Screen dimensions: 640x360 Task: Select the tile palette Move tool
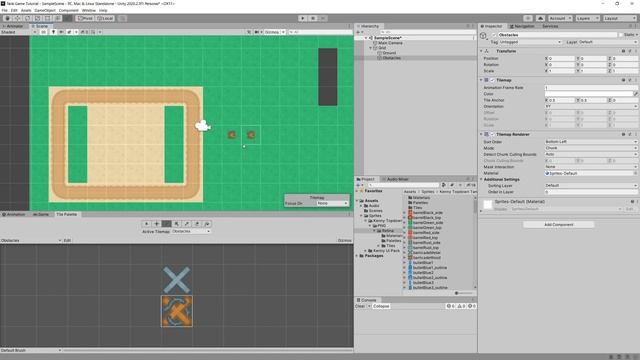[156, 224]
